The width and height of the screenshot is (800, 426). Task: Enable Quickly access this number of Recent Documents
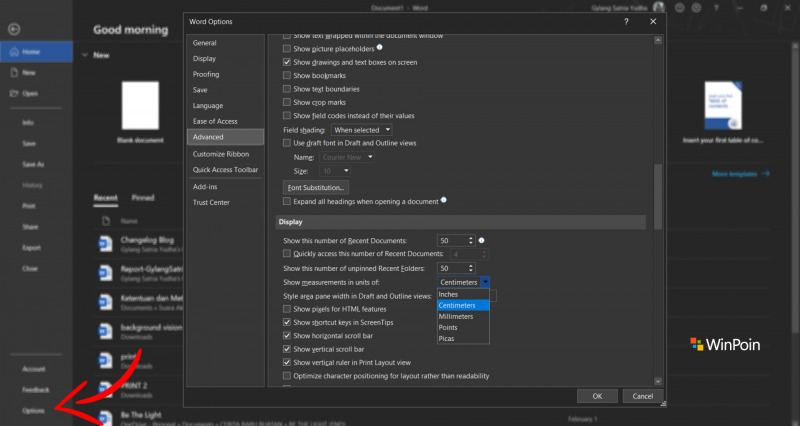tap(287, 253)
